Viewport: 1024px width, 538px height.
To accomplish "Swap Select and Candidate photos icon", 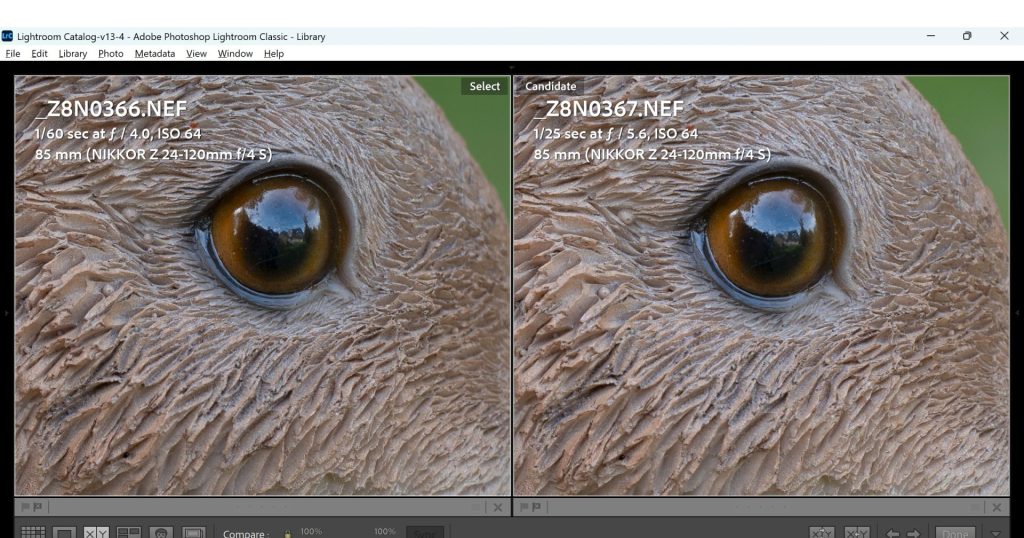I will 822,533.
